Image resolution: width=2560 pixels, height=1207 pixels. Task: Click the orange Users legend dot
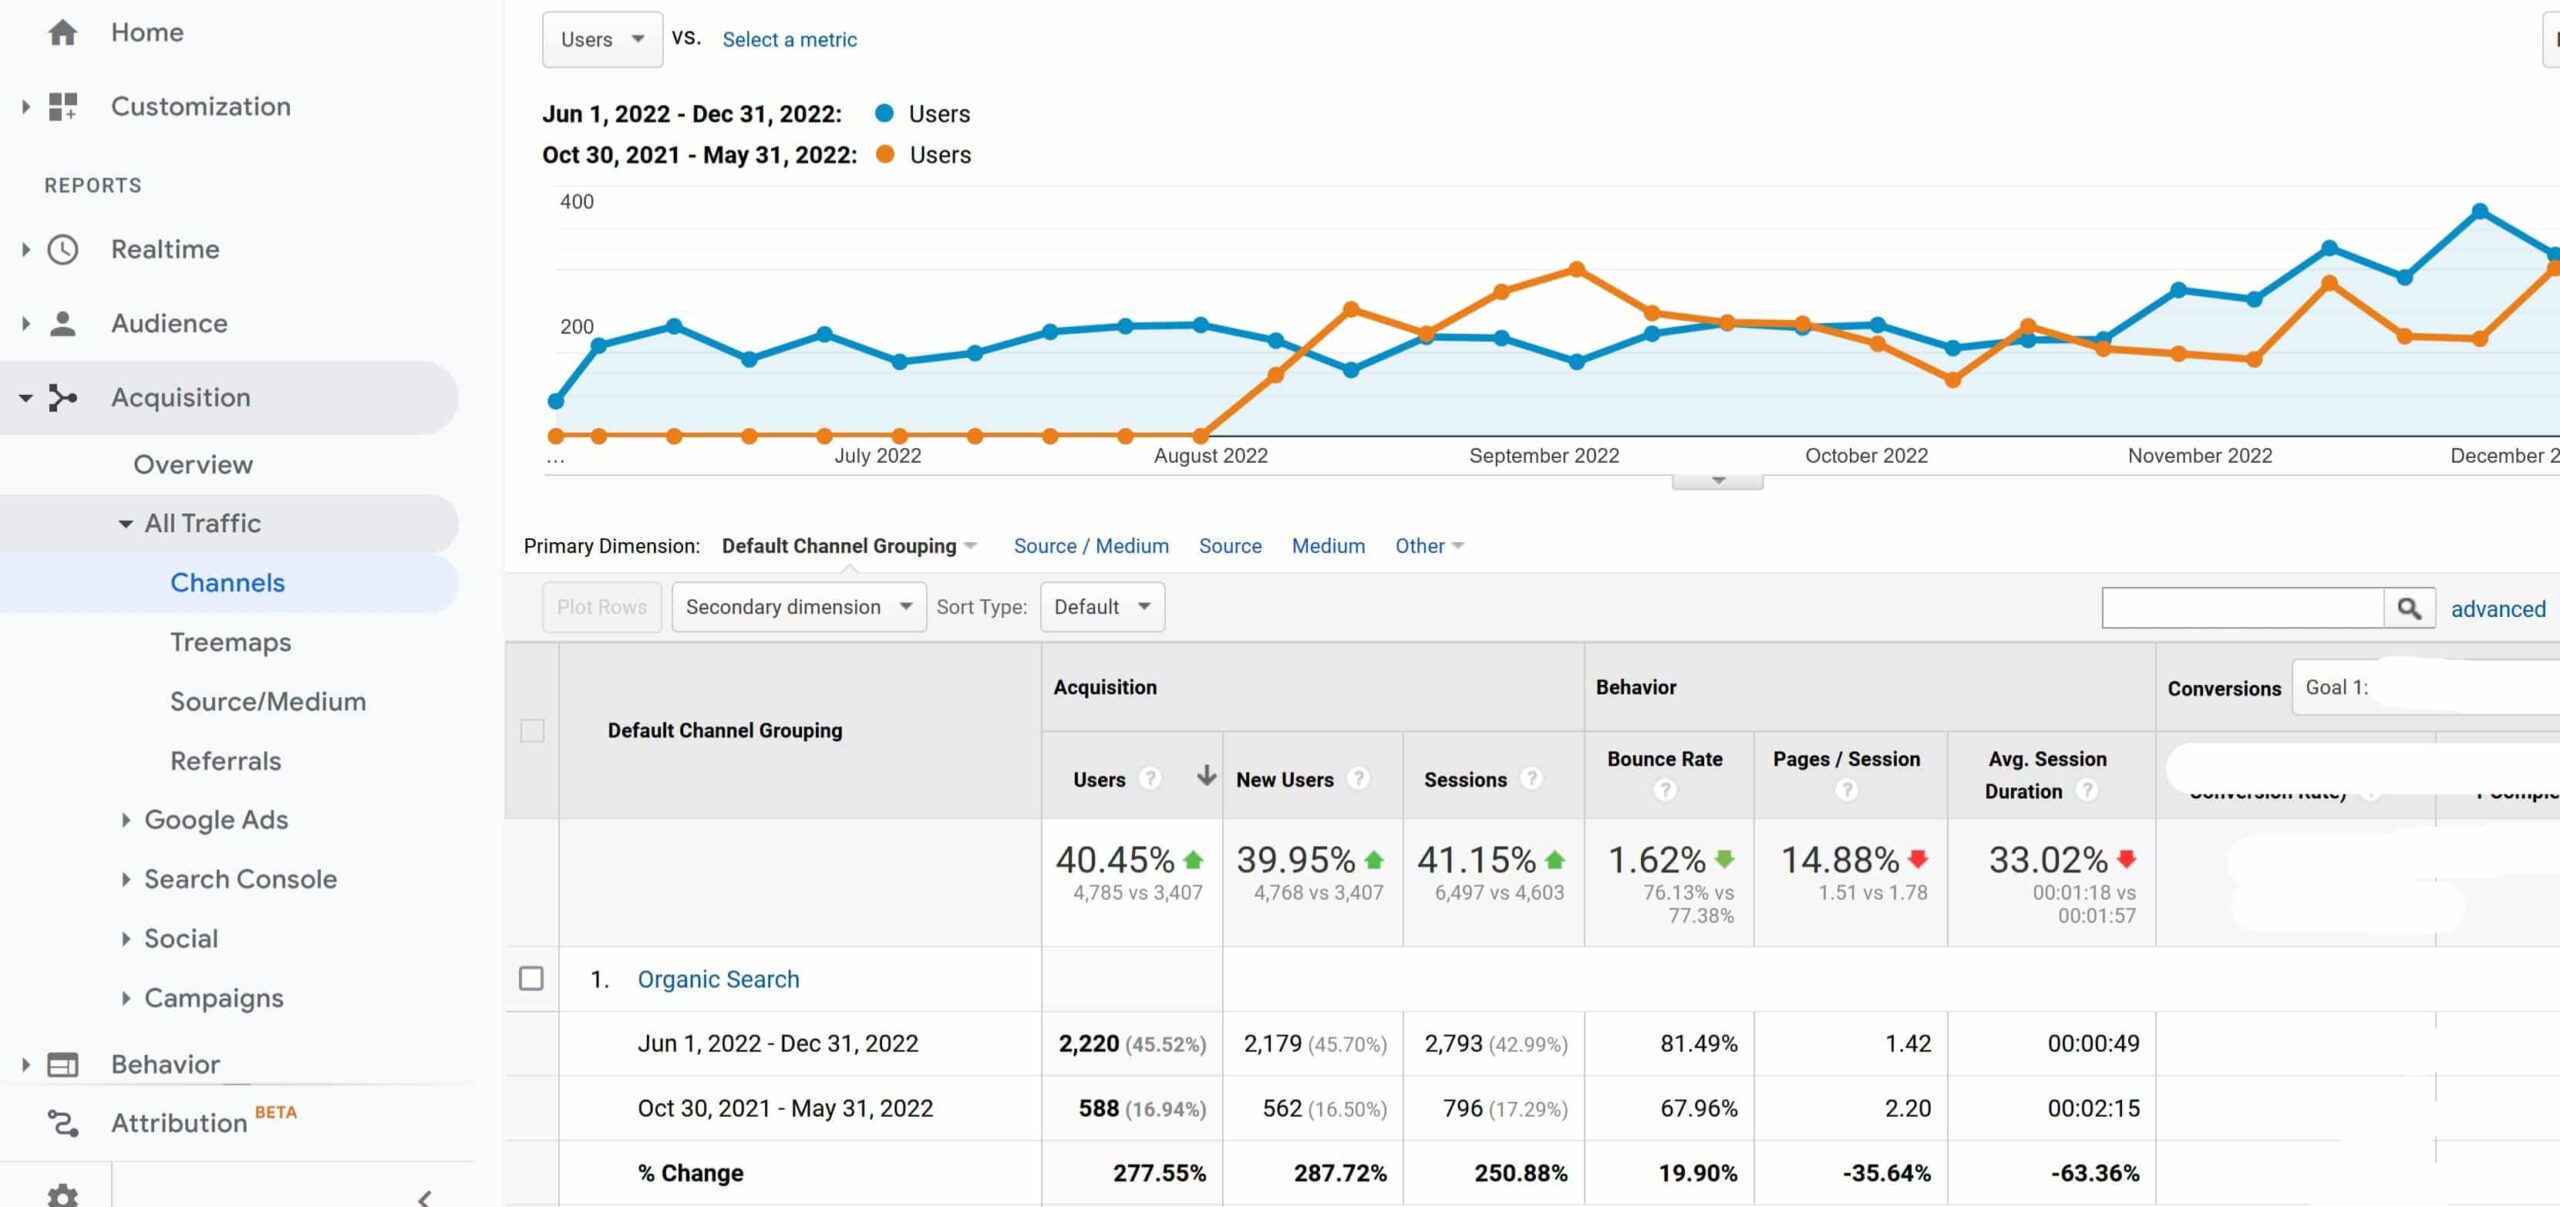(x=884, y=154)
